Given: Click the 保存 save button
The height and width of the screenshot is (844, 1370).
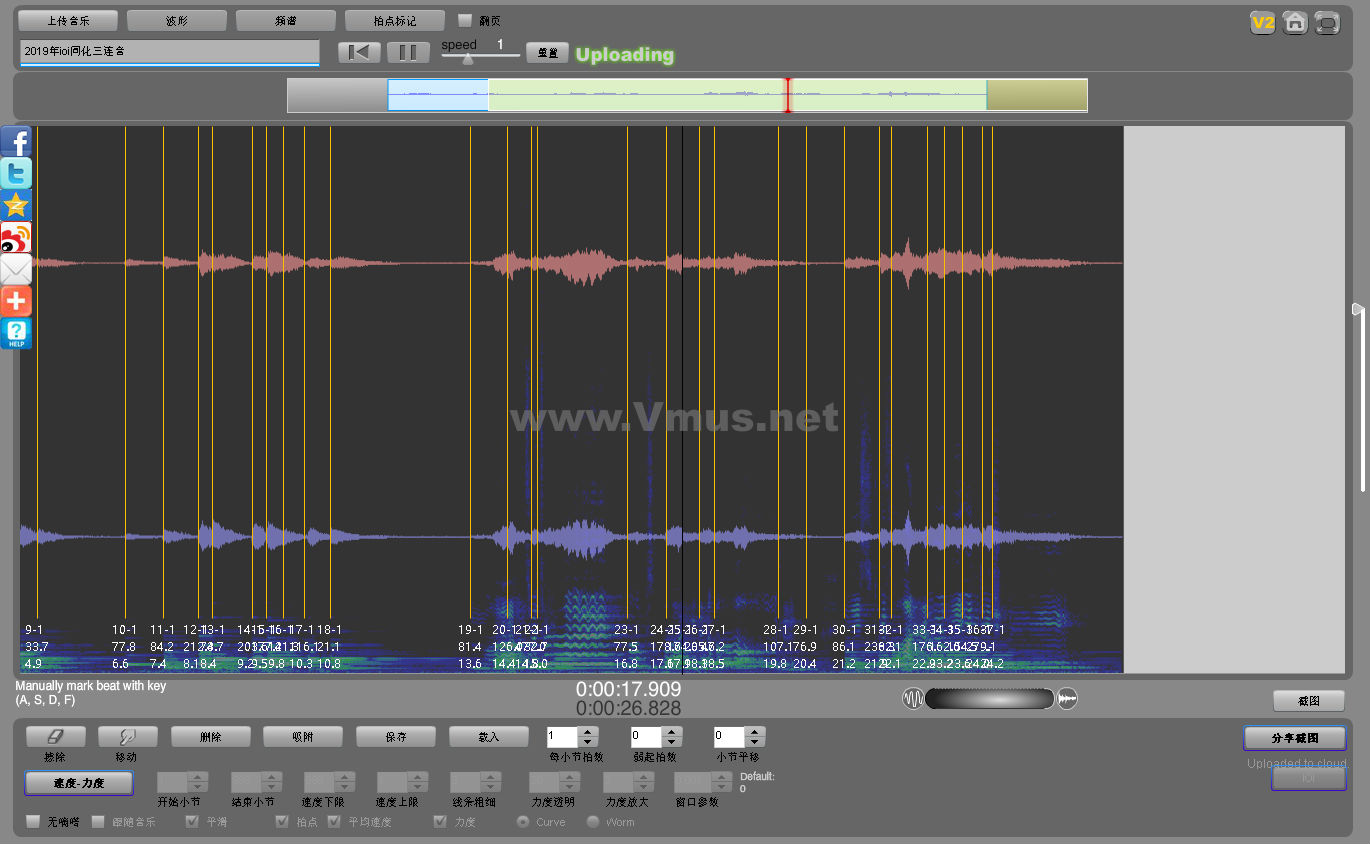Looking at the screenshot, I should 396,737.
